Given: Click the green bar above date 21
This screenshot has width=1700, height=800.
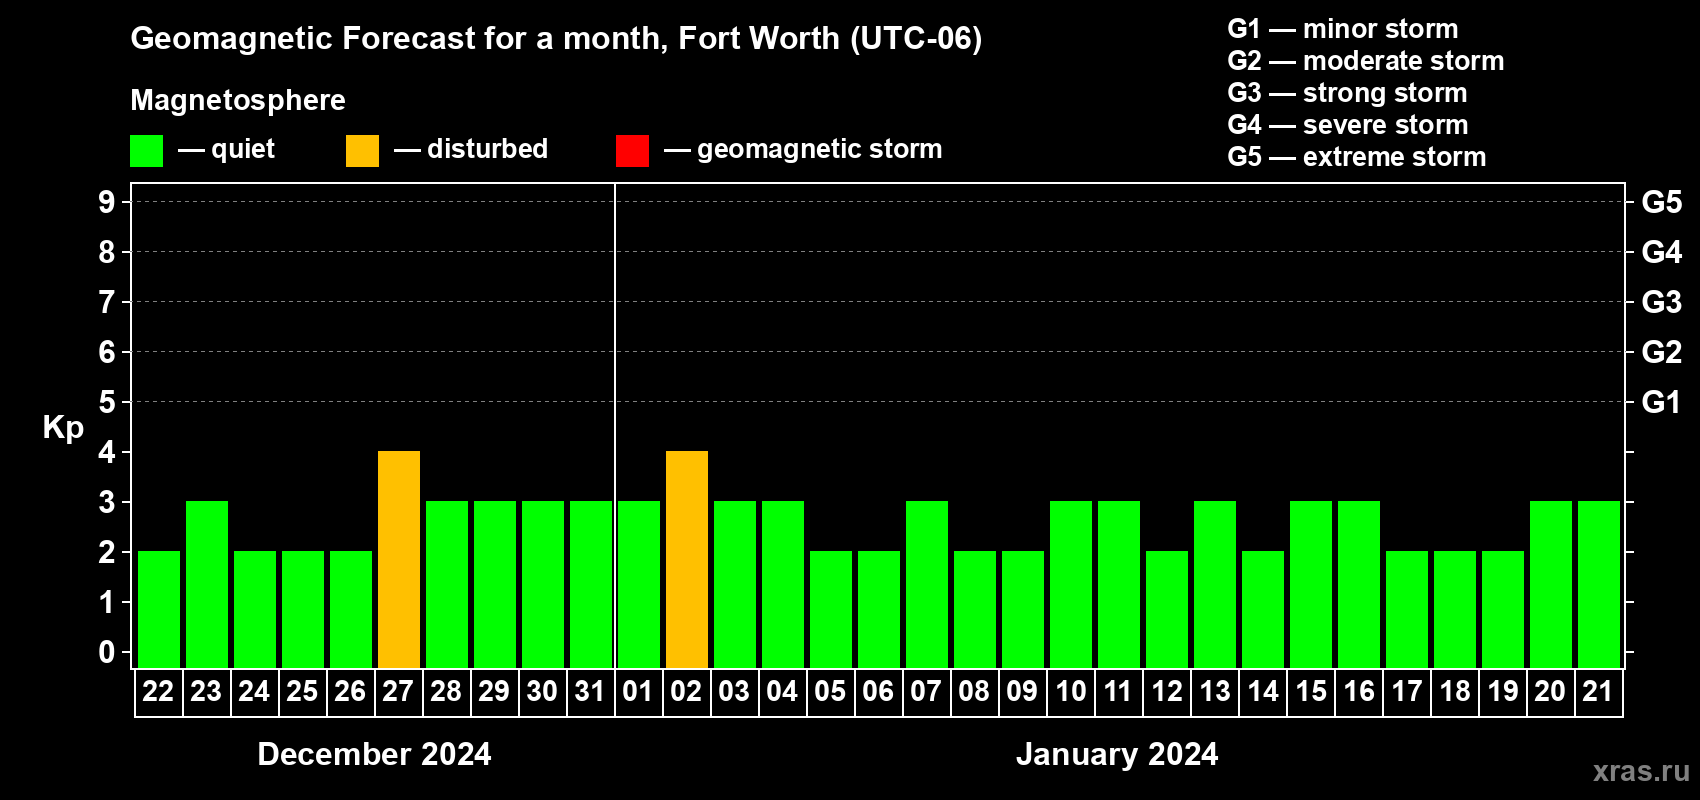Looking at the screenshot, I should point(1599,584).
